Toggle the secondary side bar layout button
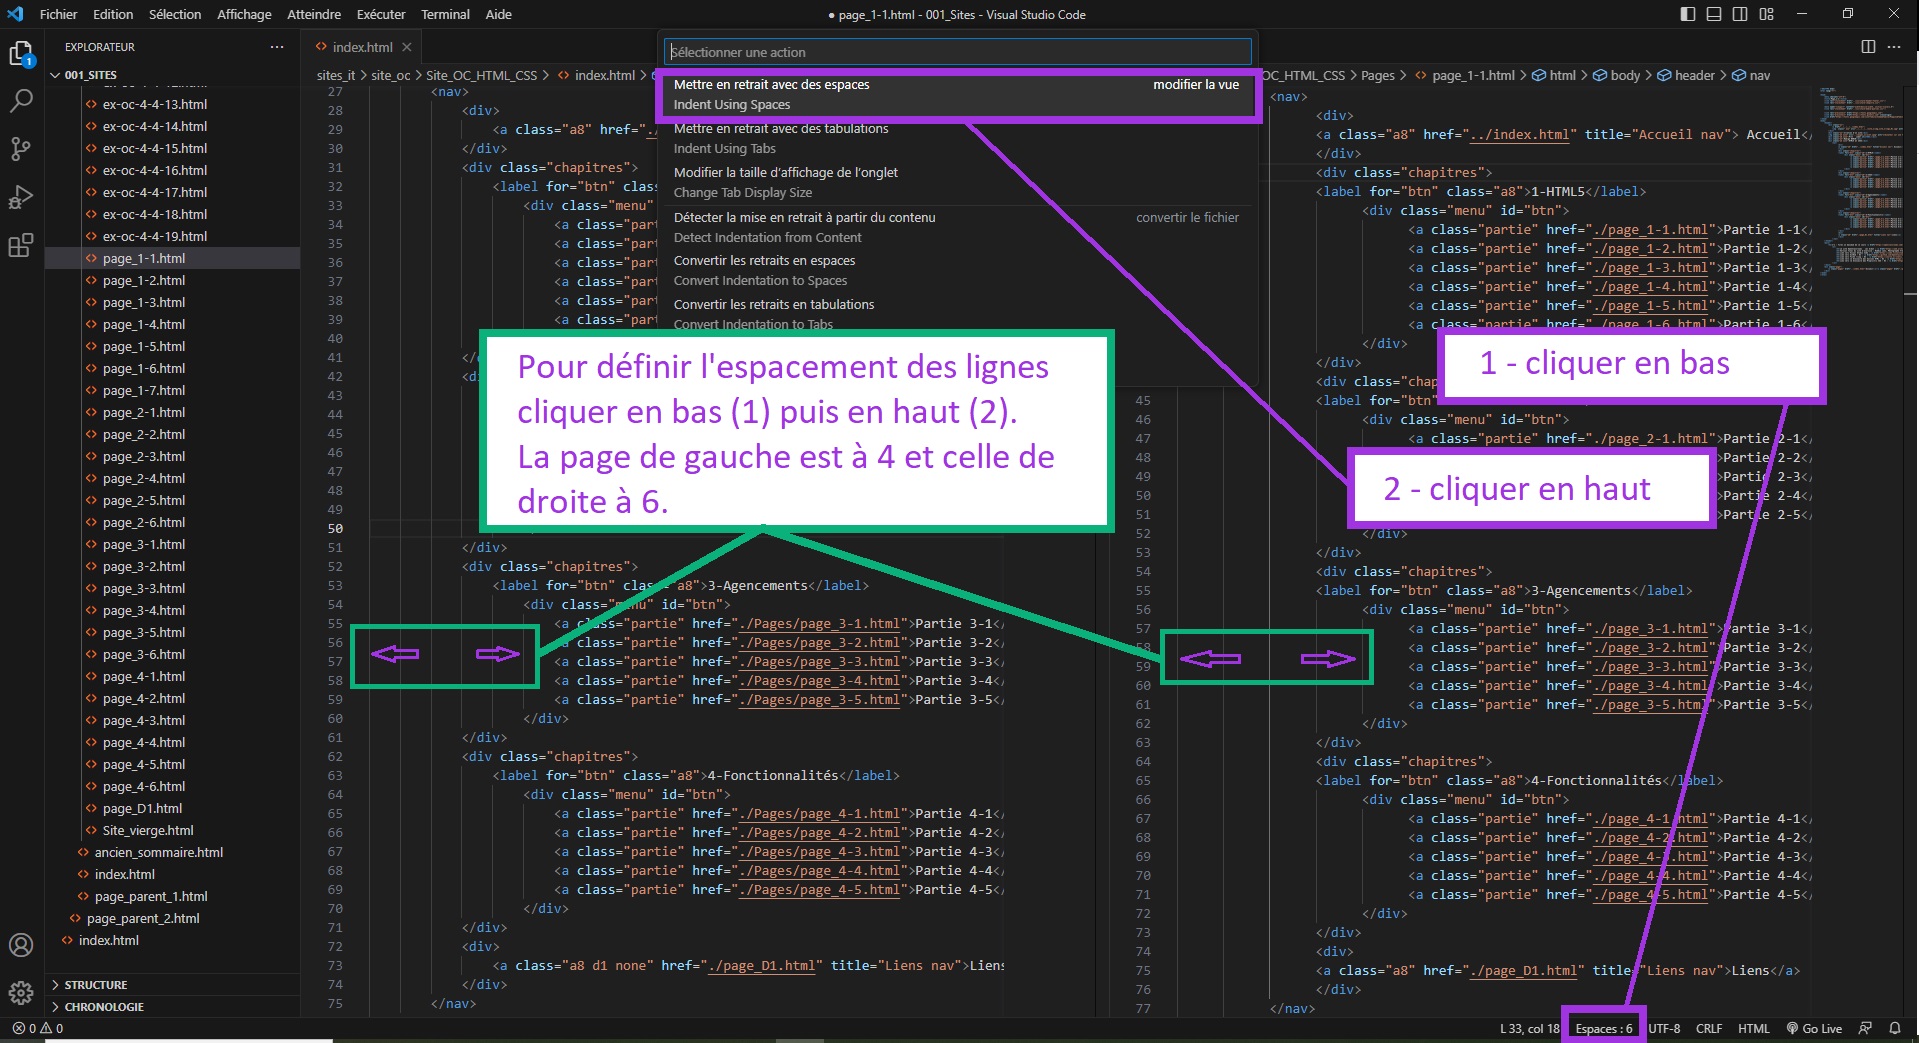The image size is (1919, 1043). click(x=1740, y=14)
